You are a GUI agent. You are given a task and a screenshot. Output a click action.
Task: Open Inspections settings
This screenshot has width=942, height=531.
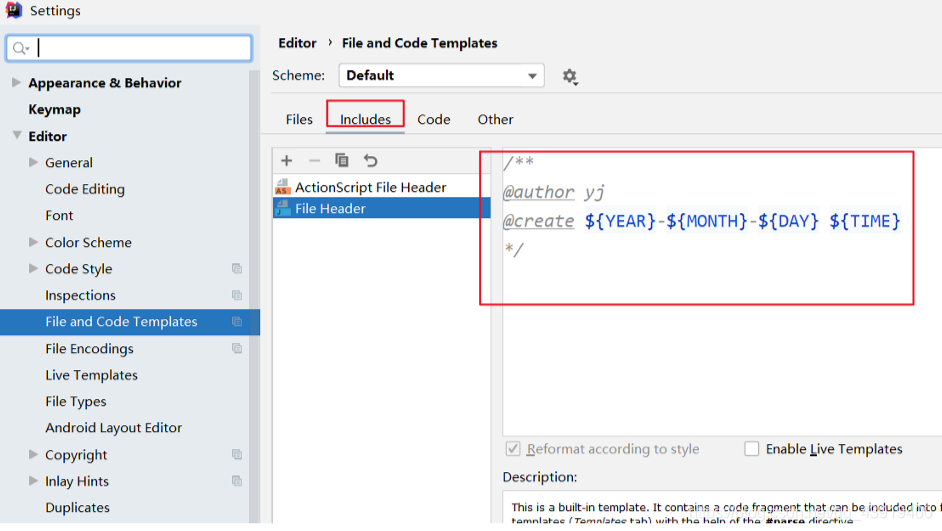[x=80, y=295]
